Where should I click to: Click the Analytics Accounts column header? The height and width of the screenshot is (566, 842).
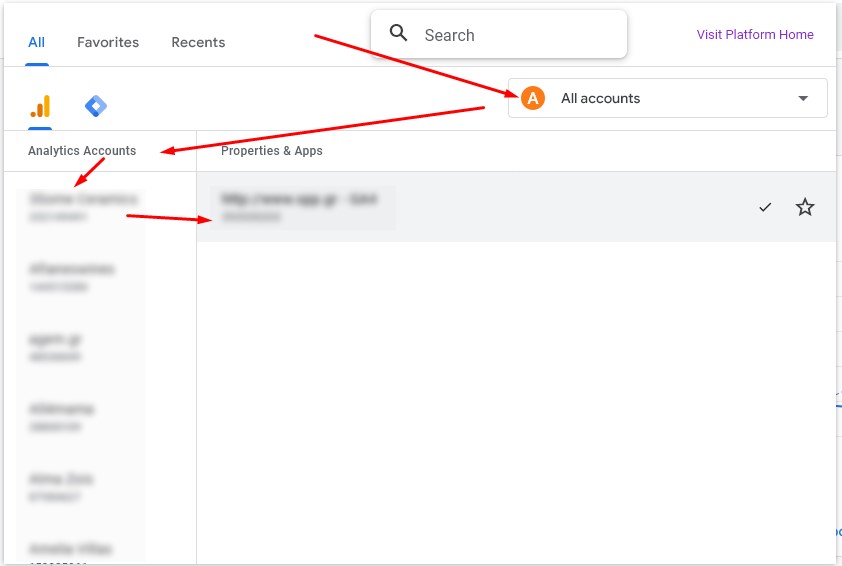click(x=82, y=151)
